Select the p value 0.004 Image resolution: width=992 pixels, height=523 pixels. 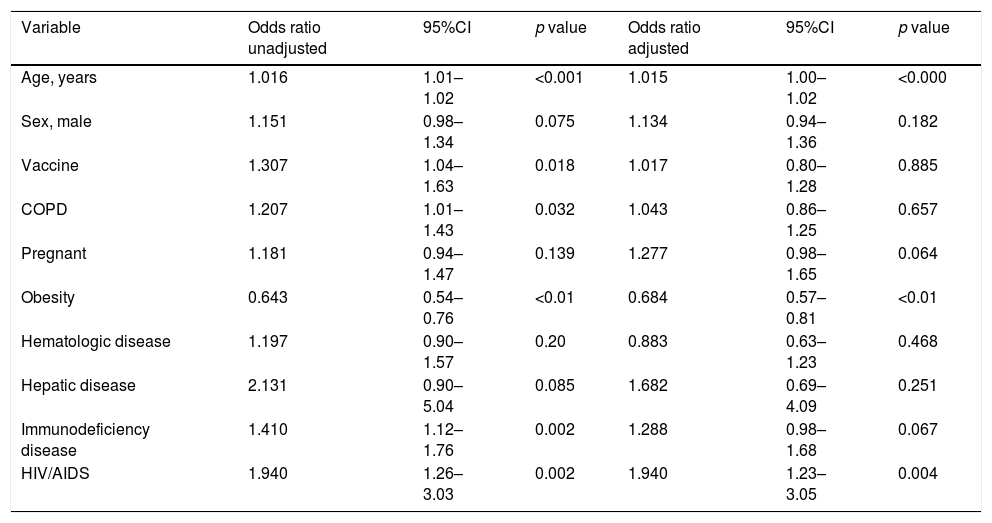pyautogui.click(x=918, y=473)
